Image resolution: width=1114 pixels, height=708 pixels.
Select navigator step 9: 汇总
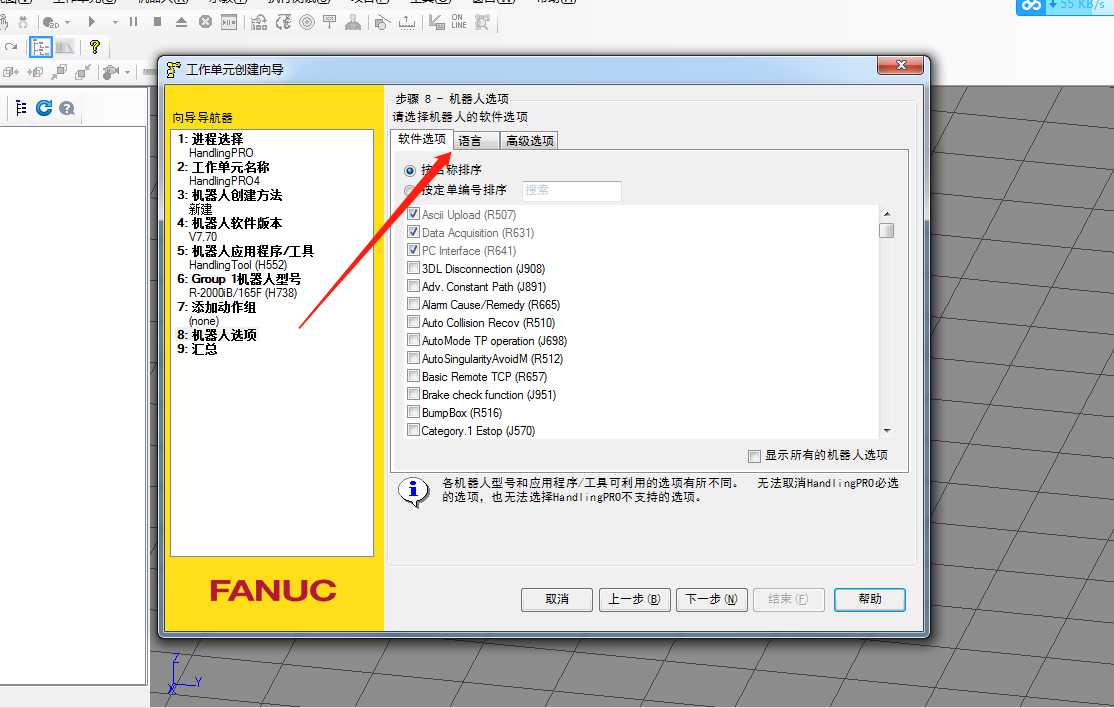pos(197,349)
